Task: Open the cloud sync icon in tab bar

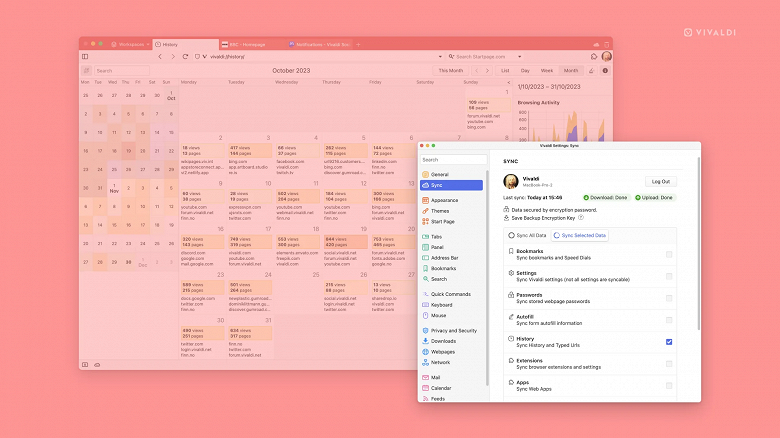Action: [x=596, y=44]
